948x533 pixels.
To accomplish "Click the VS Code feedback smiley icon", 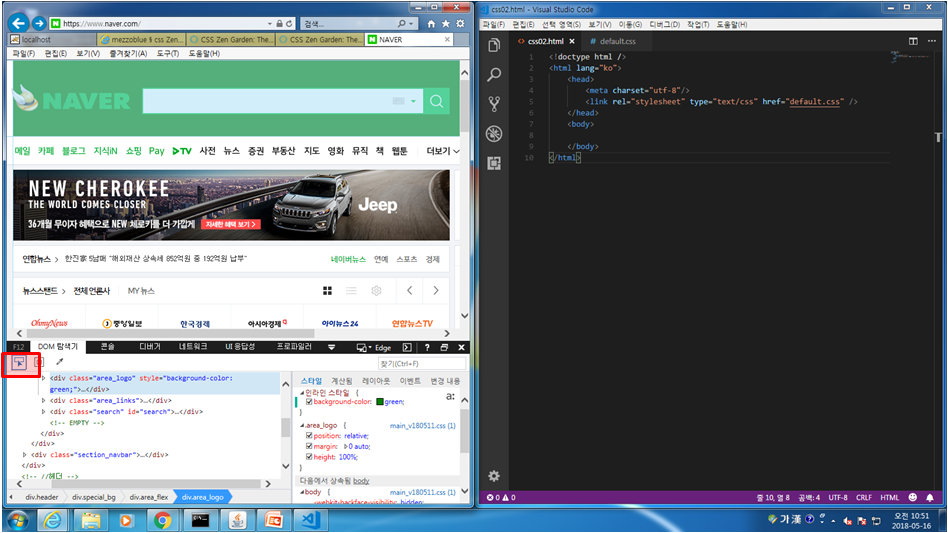I will (x=913, y=497).
